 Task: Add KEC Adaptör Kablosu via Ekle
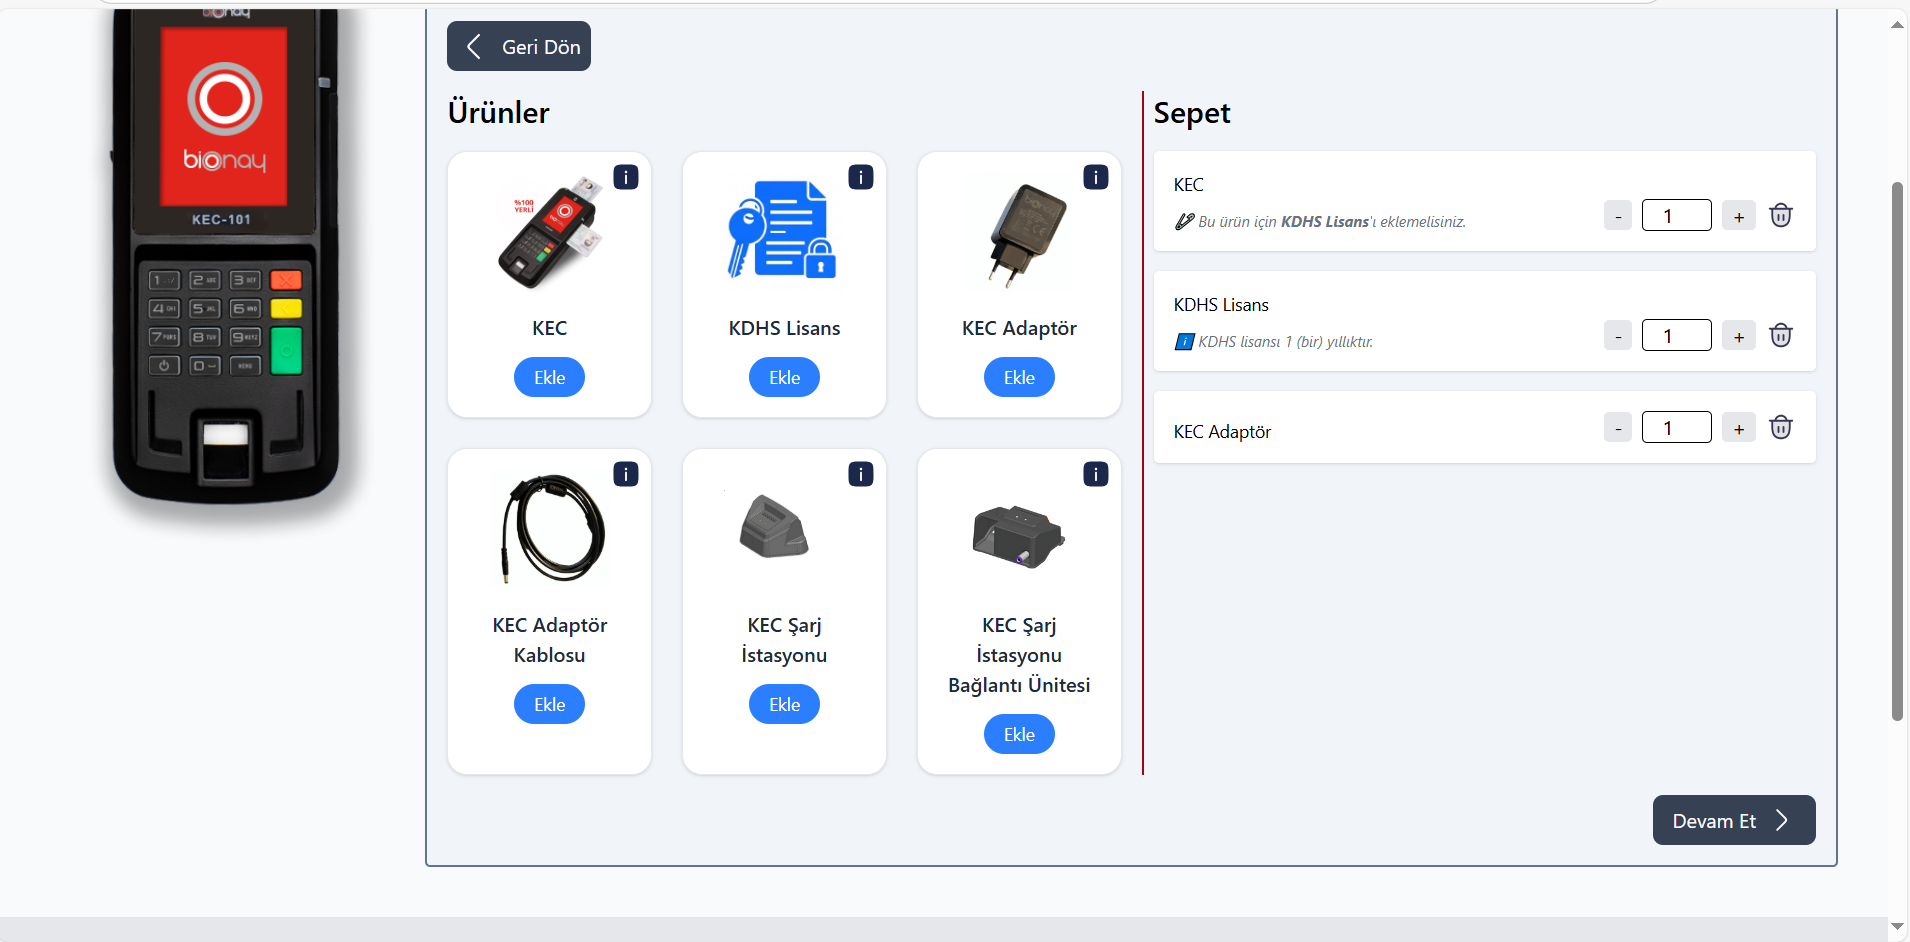coord(549,705)
